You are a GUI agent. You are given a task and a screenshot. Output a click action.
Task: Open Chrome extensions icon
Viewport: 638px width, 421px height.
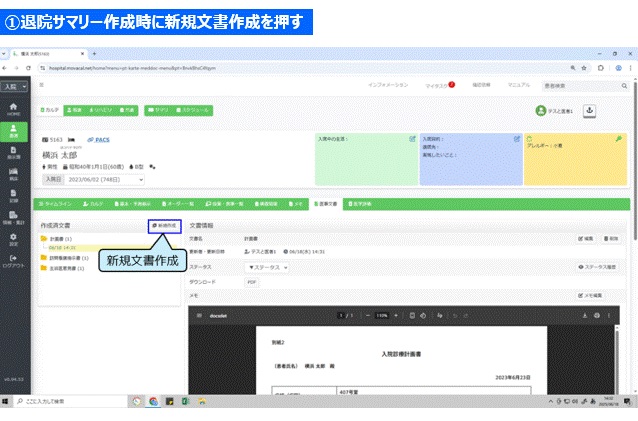(601, 68)
